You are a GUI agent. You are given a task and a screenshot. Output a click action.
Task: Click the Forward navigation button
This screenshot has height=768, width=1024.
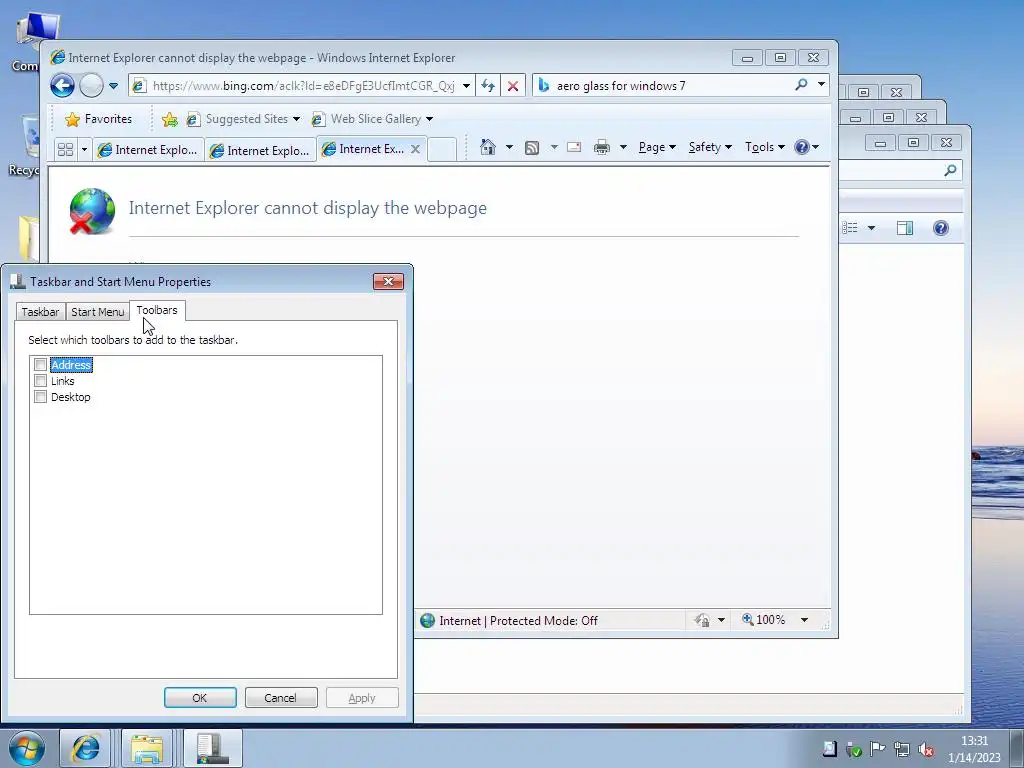pos(91,86)
